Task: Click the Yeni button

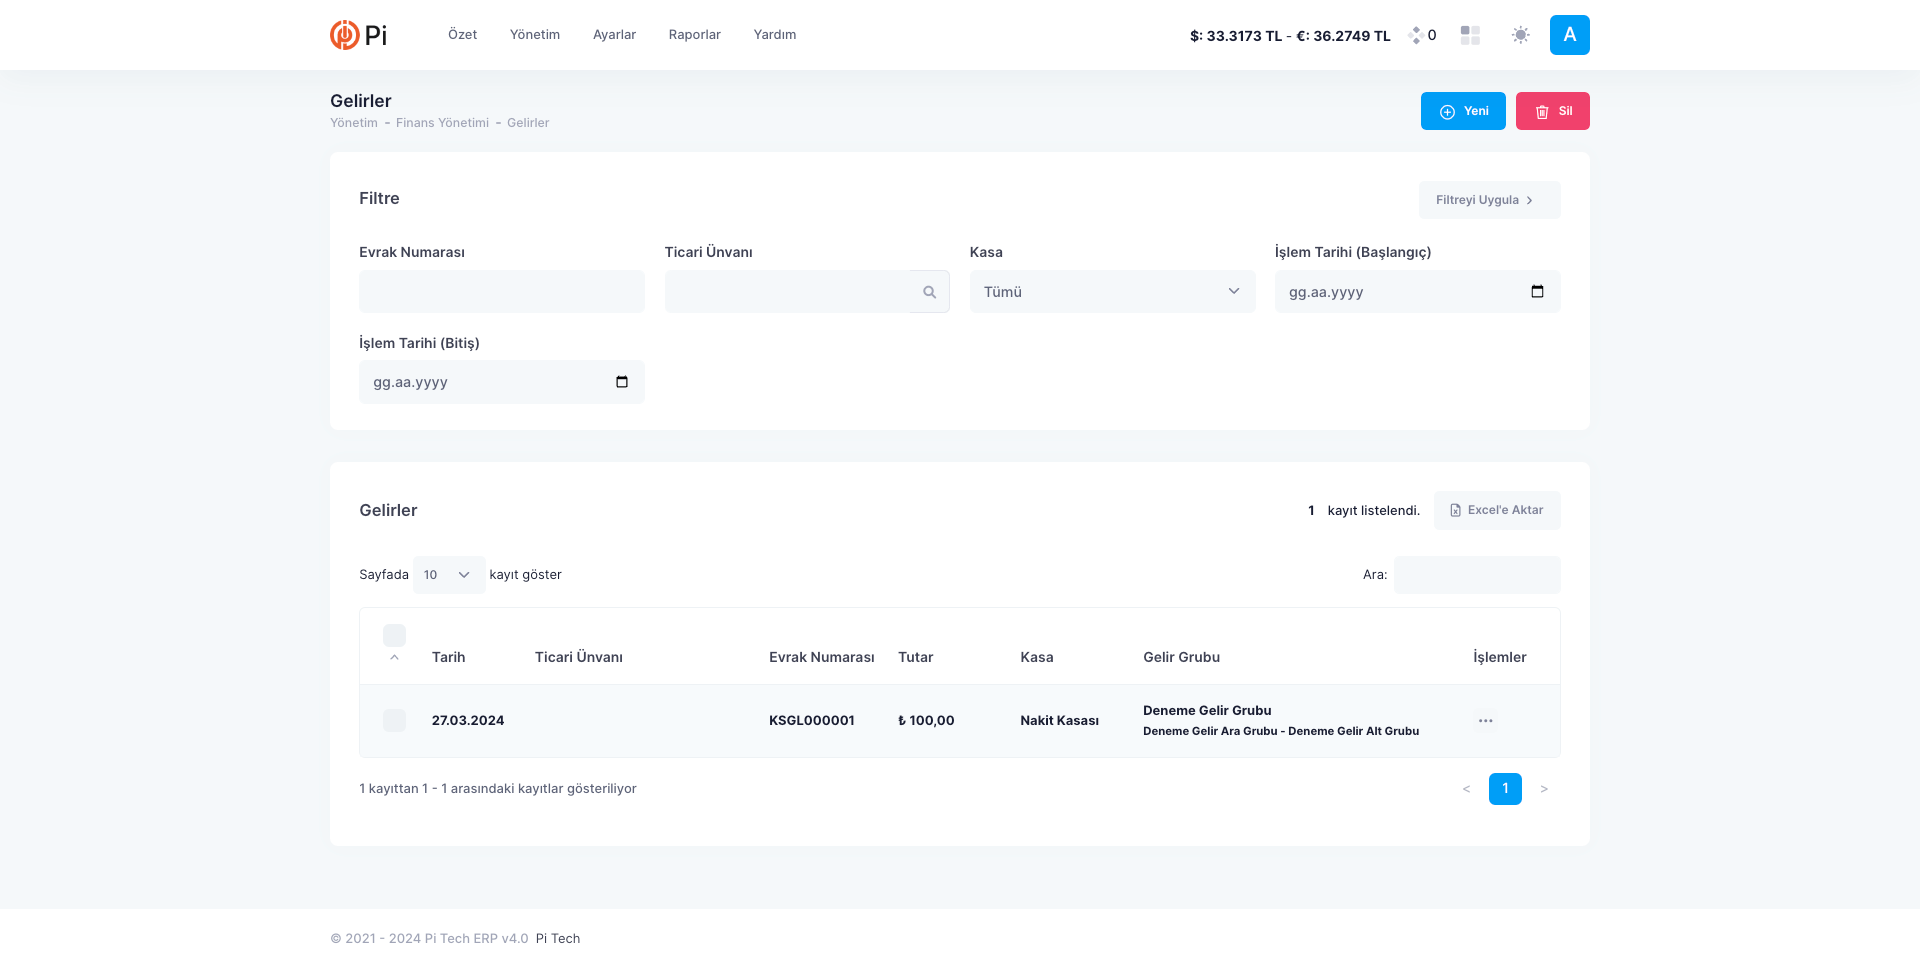Action: 1462,111
